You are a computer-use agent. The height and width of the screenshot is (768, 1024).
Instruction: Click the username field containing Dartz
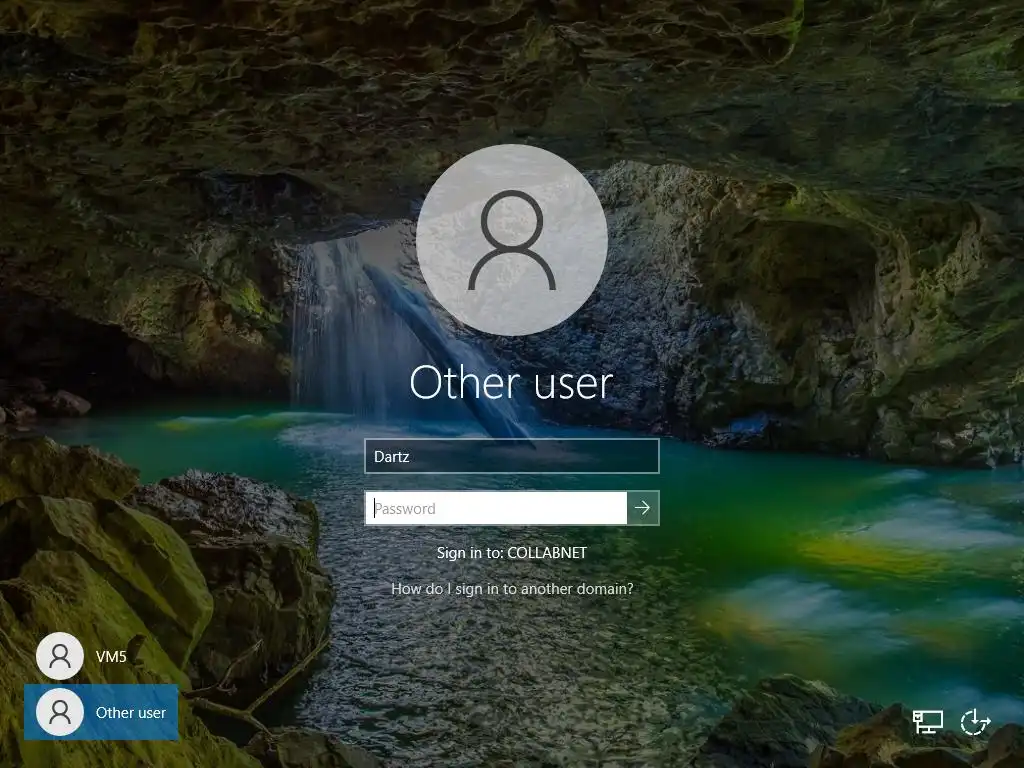tap(512, 456)
